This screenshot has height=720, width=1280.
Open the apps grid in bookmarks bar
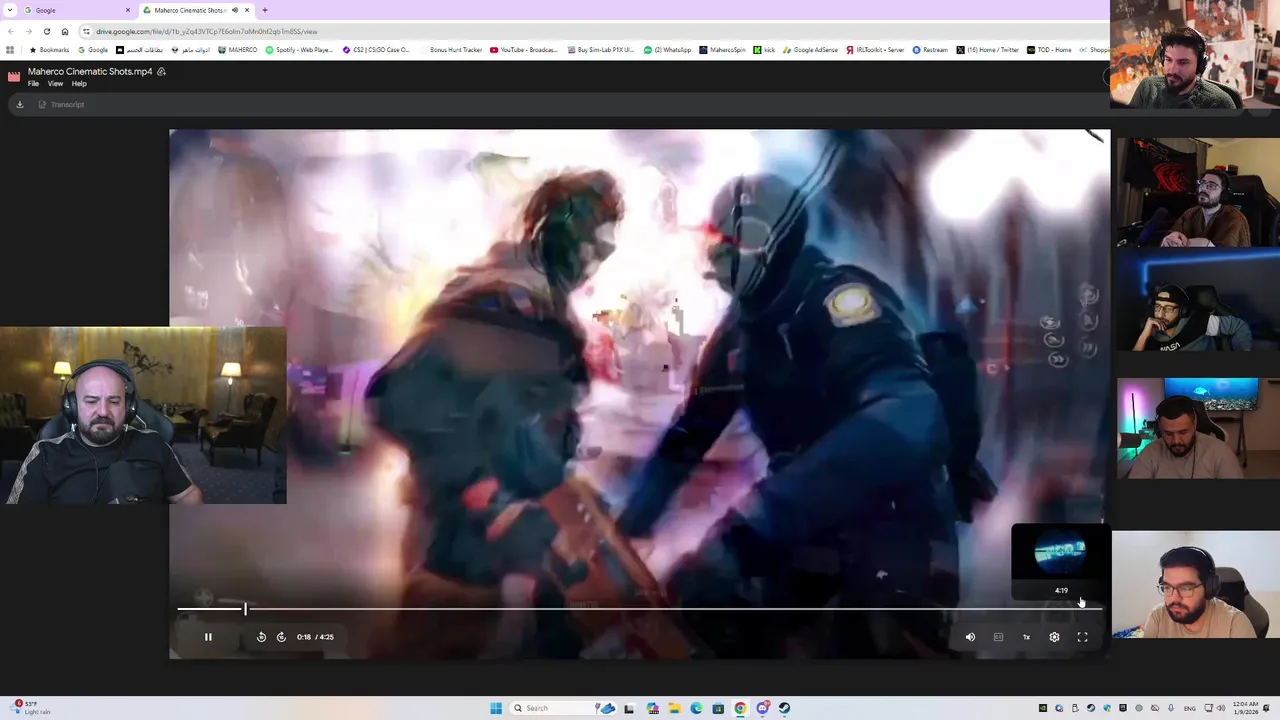pyautogui.click(x=10, y=50)
